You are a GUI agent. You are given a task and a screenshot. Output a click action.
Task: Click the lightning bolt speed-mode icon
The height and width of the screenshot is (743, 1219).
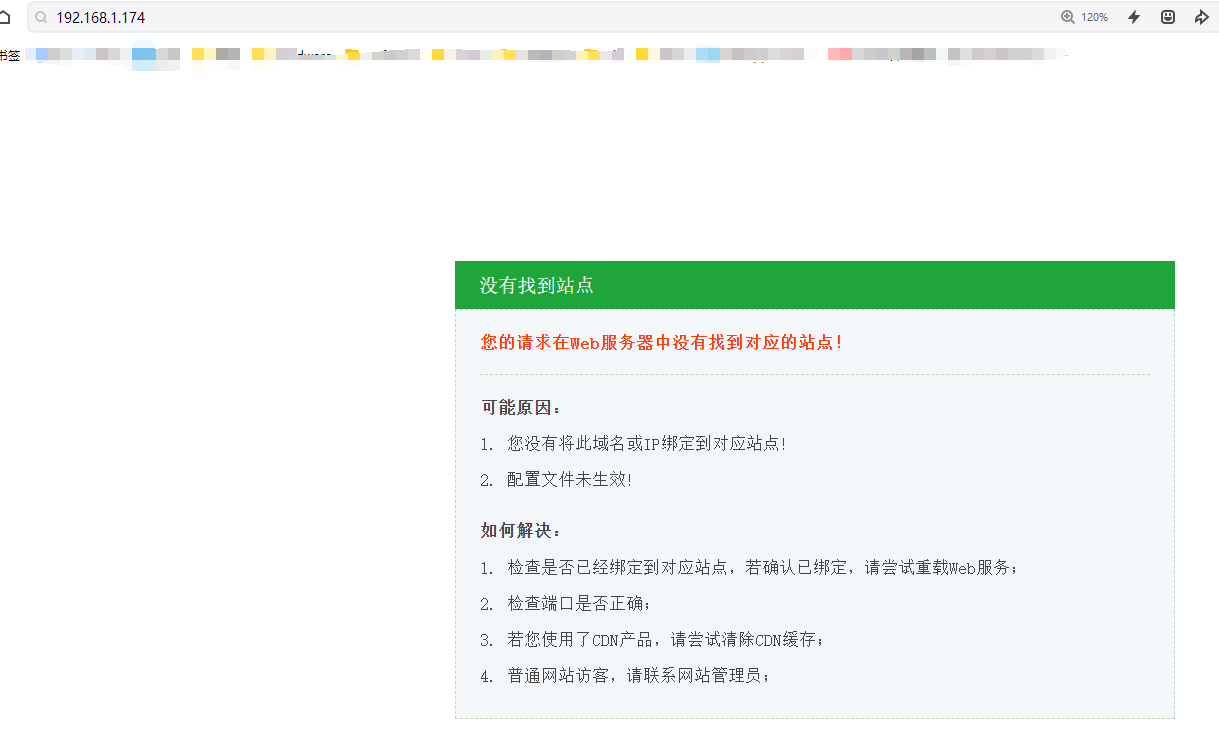[x=1134, y=17]
